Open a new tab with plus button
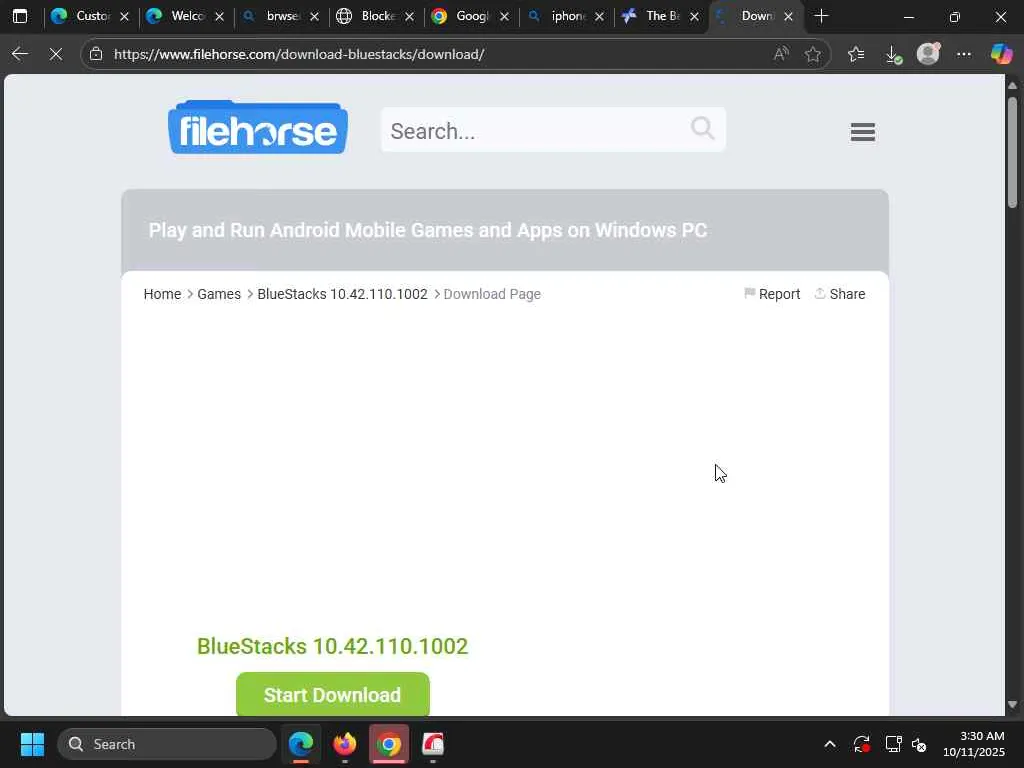Image resolution: width=1024 pixels, height=768 pixels. [822, 16]
